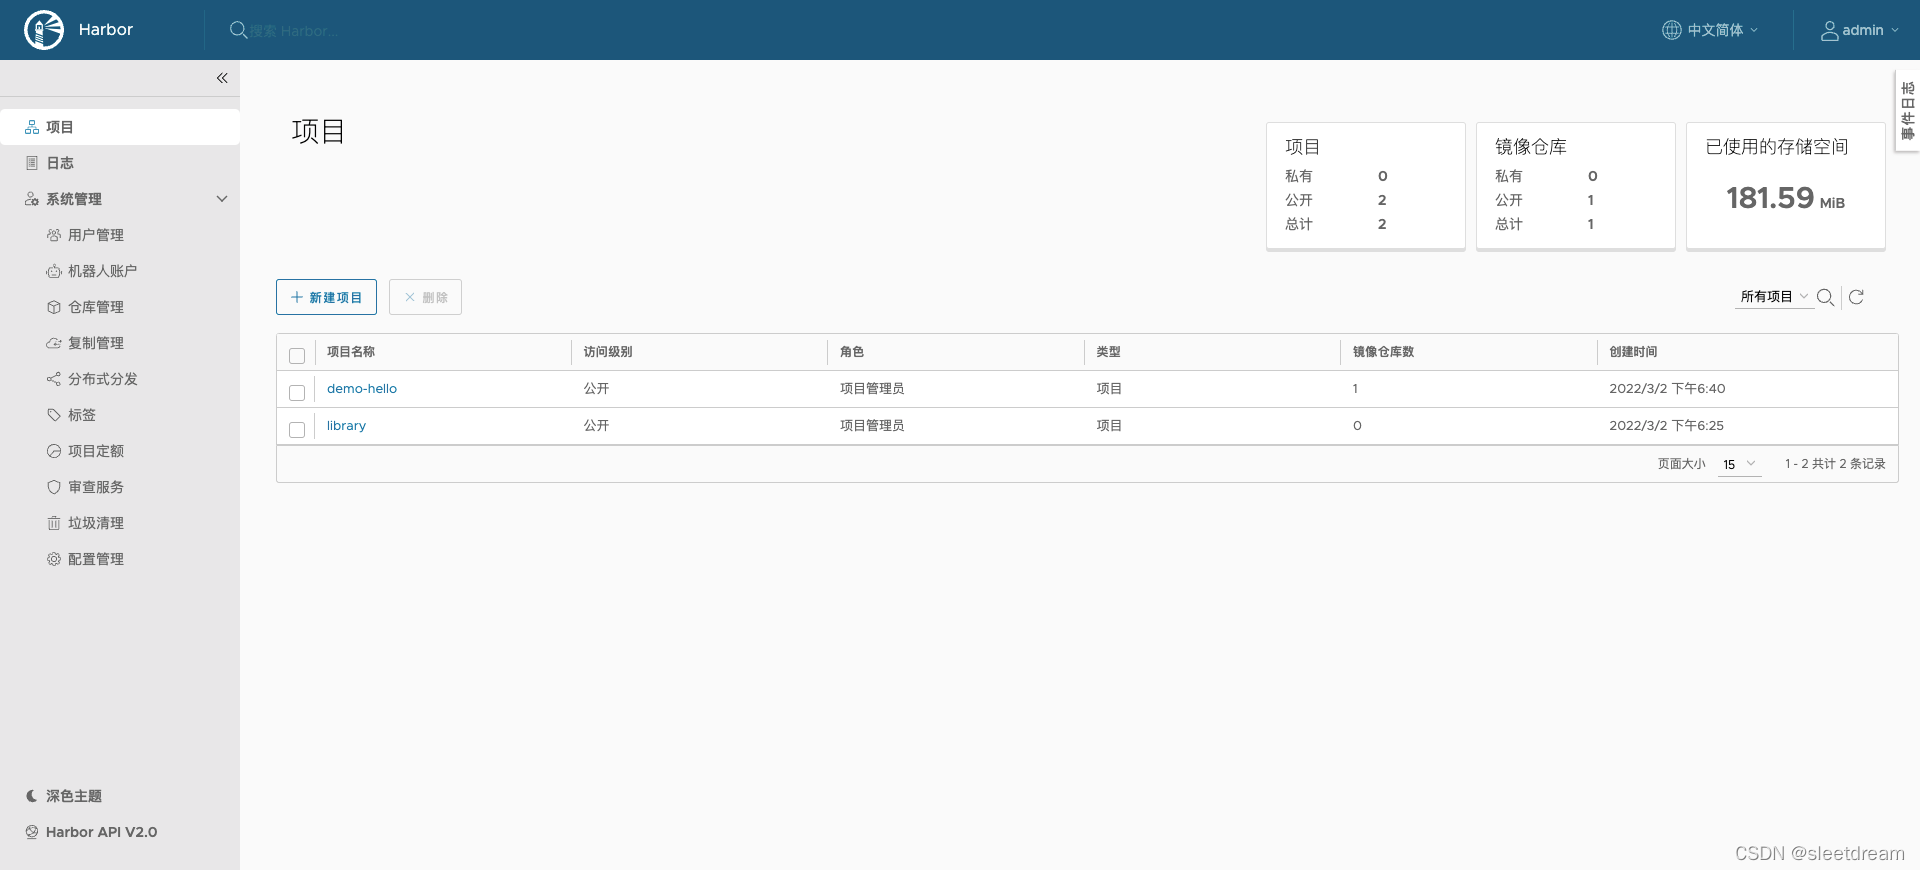Click the 删除 button
Viewport: 1920px width, 870px height.
[x=425, y=297]
